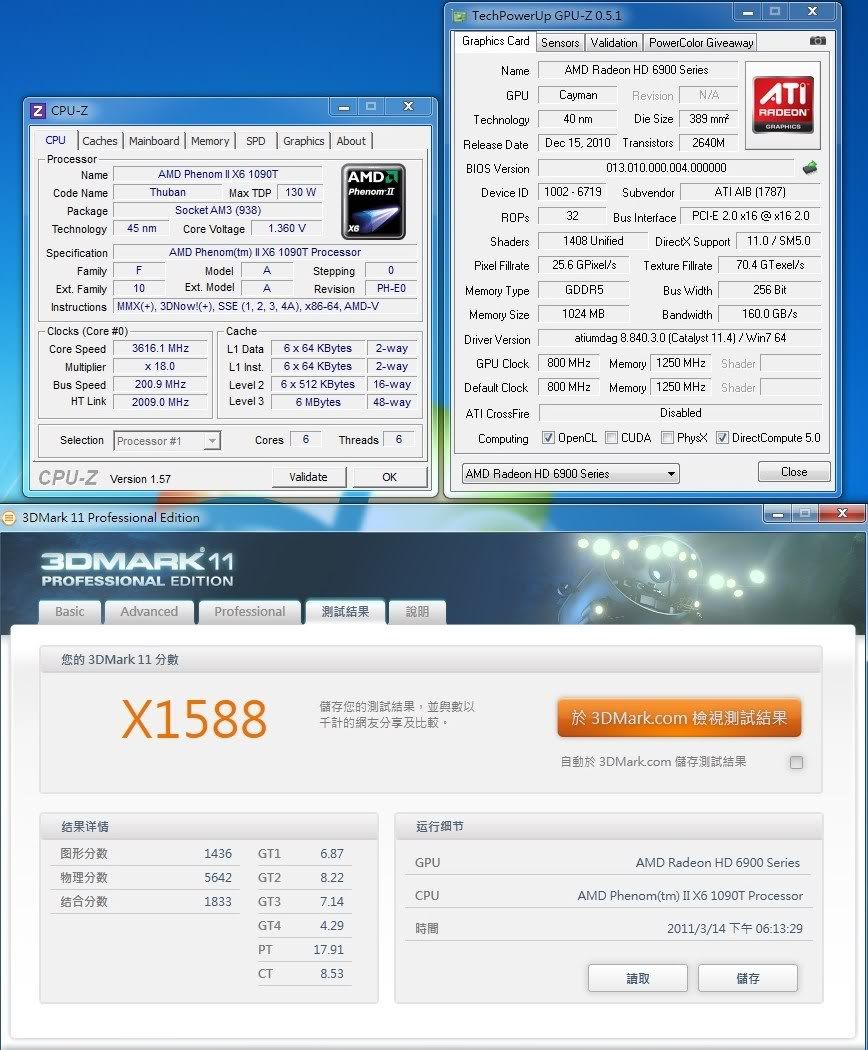Click the Bus Speed 200.9 MHz value

(x=160, y=384)
